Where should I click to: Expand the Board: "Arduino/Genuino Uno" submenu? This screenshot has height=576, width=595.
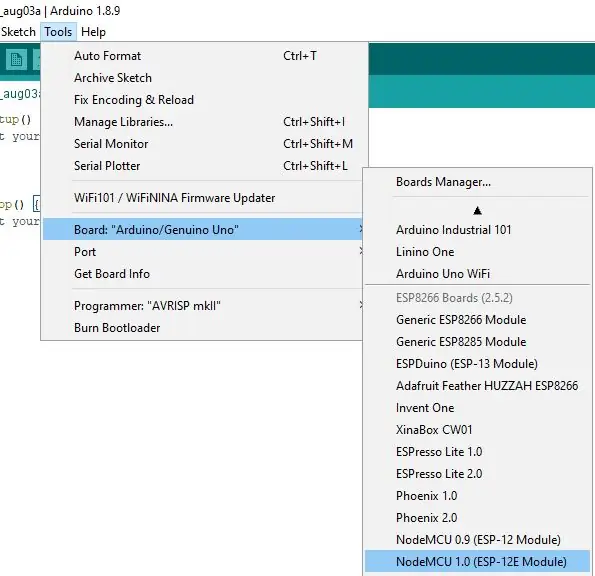204,230
